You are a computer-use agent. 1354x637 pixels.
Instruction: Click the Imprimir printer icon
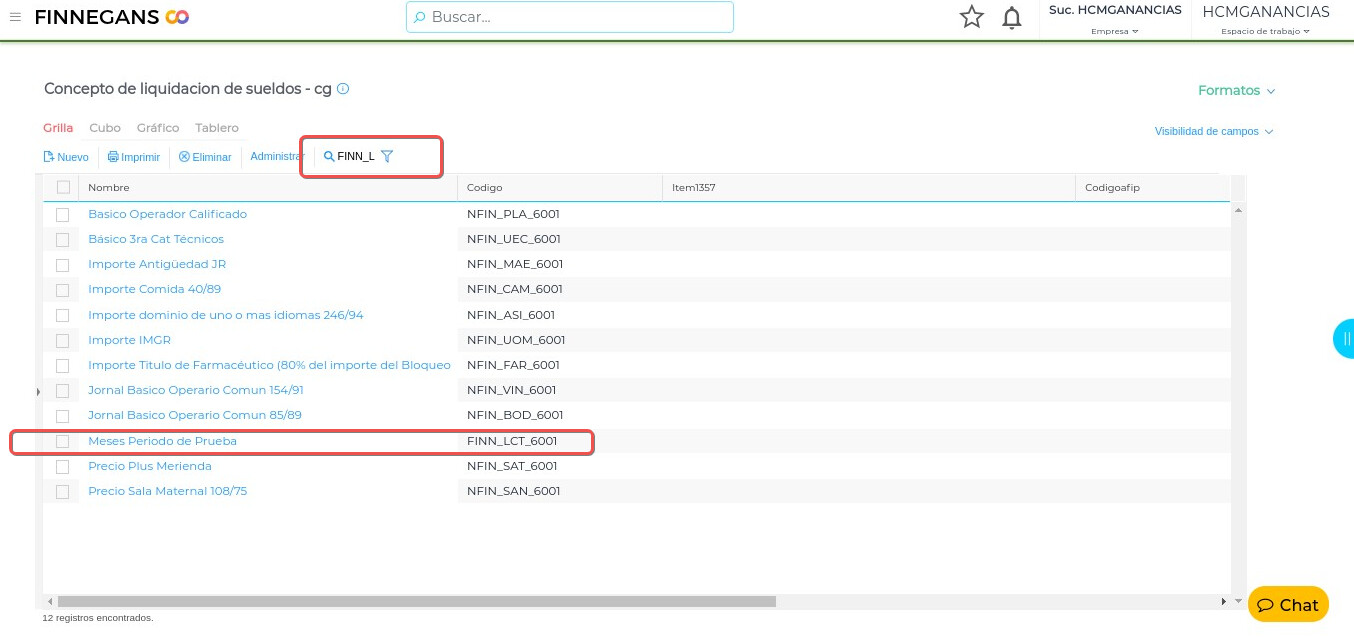tap(113, 157)
